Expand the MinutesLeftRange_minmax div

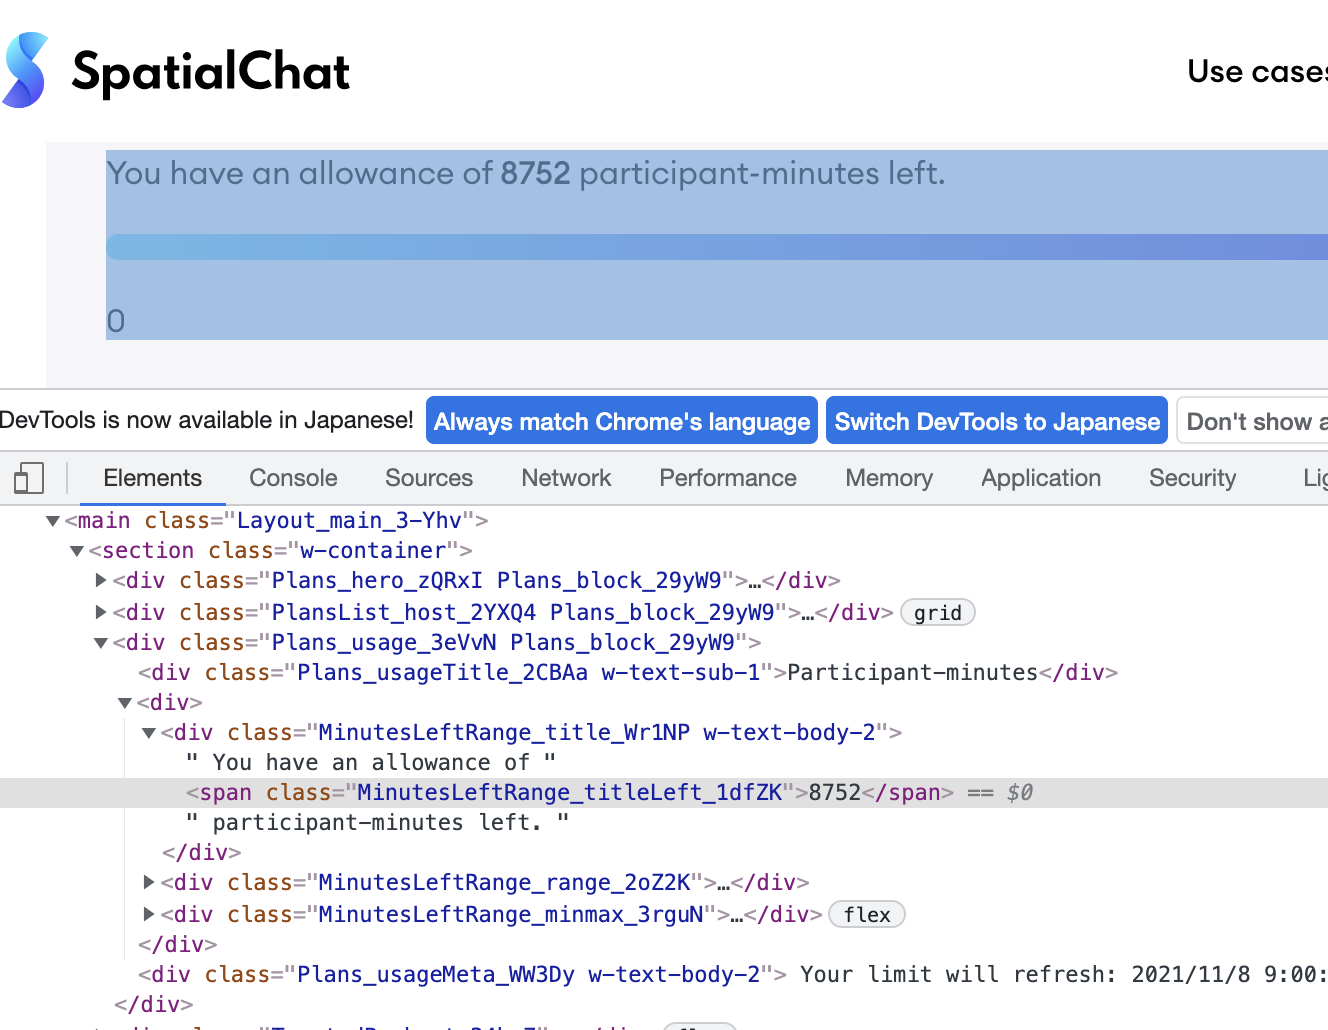[149, 914]
